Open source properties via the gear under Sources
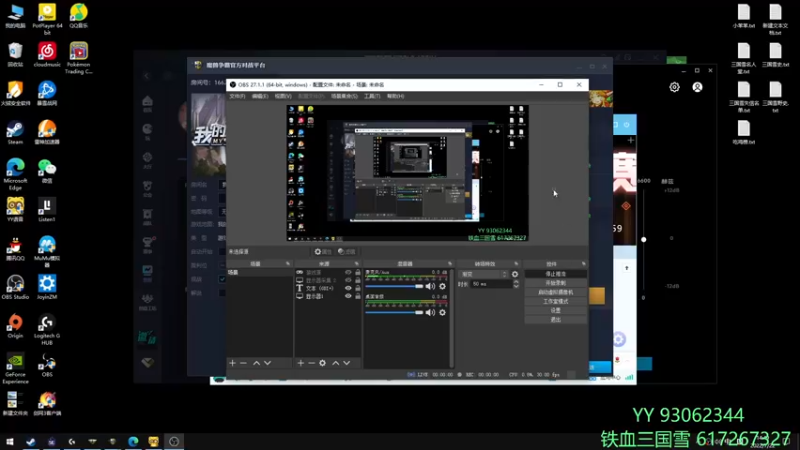This screenshot has width=800, height=450. click(322, 363)
